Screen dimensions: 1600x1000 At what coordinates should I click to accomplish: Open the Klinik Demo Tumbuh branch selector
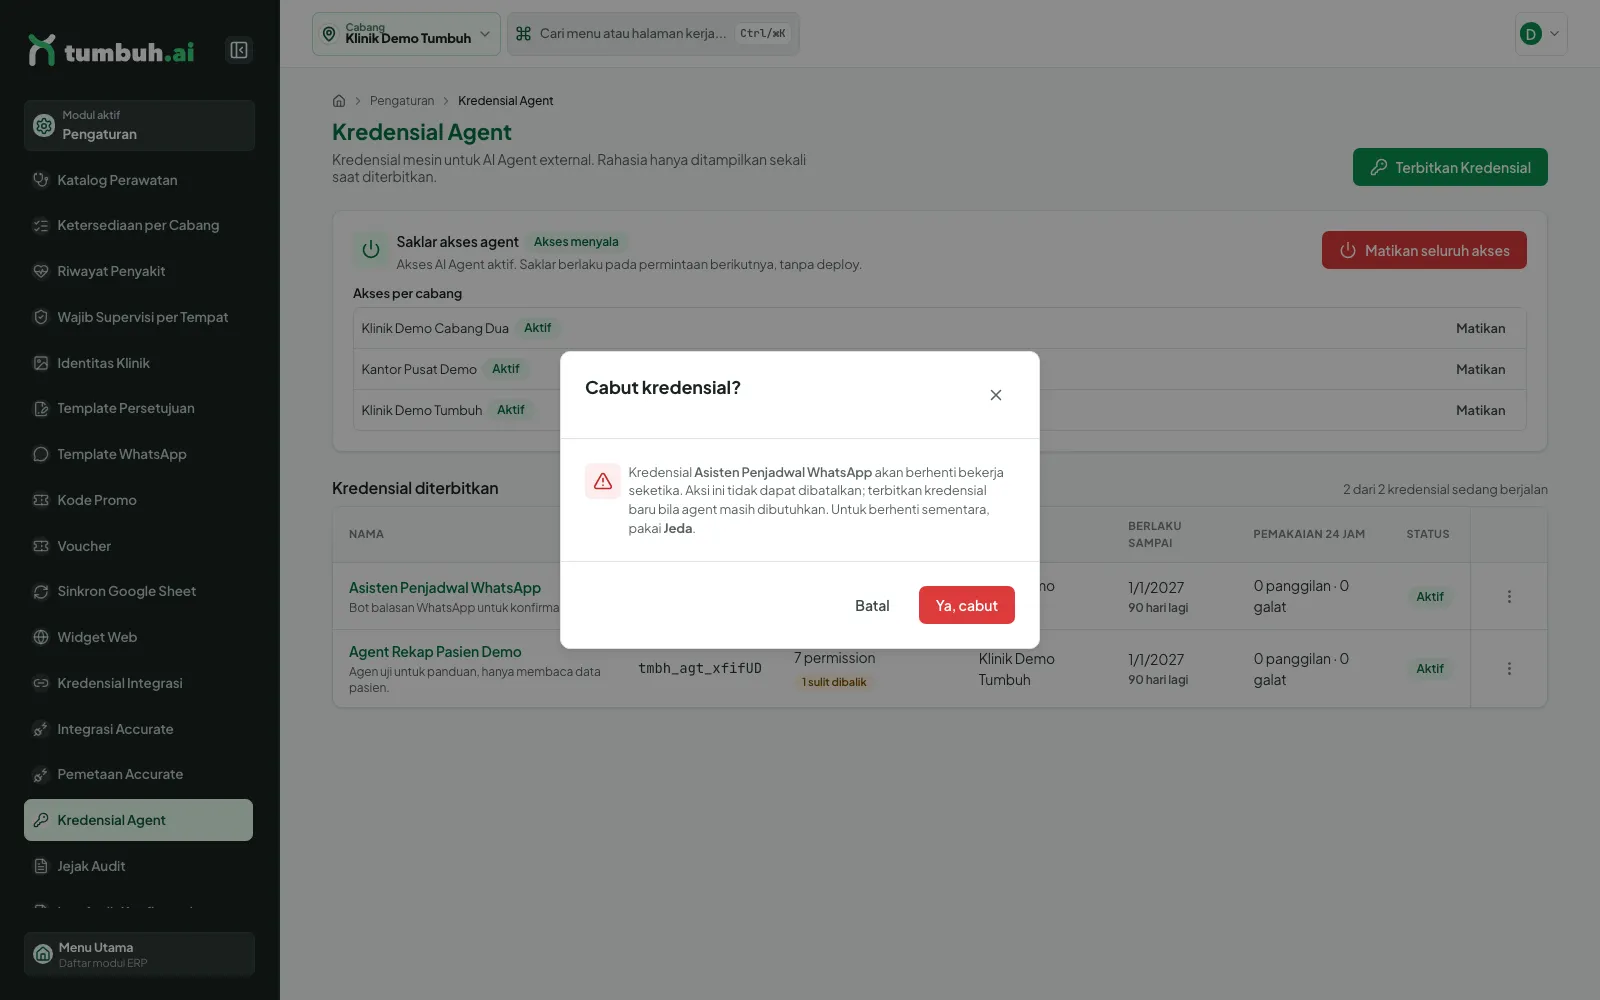(406, 34)
